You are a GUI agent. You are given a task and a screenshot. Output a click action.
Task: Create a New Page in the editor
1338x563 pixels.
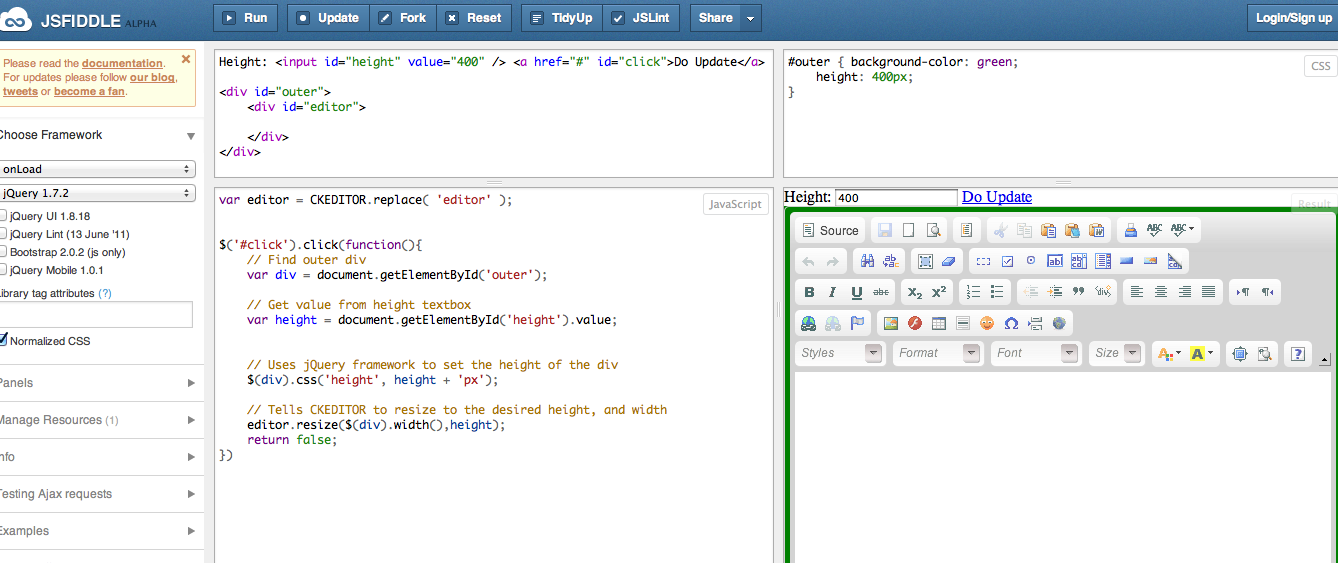(x=908, y=230)
